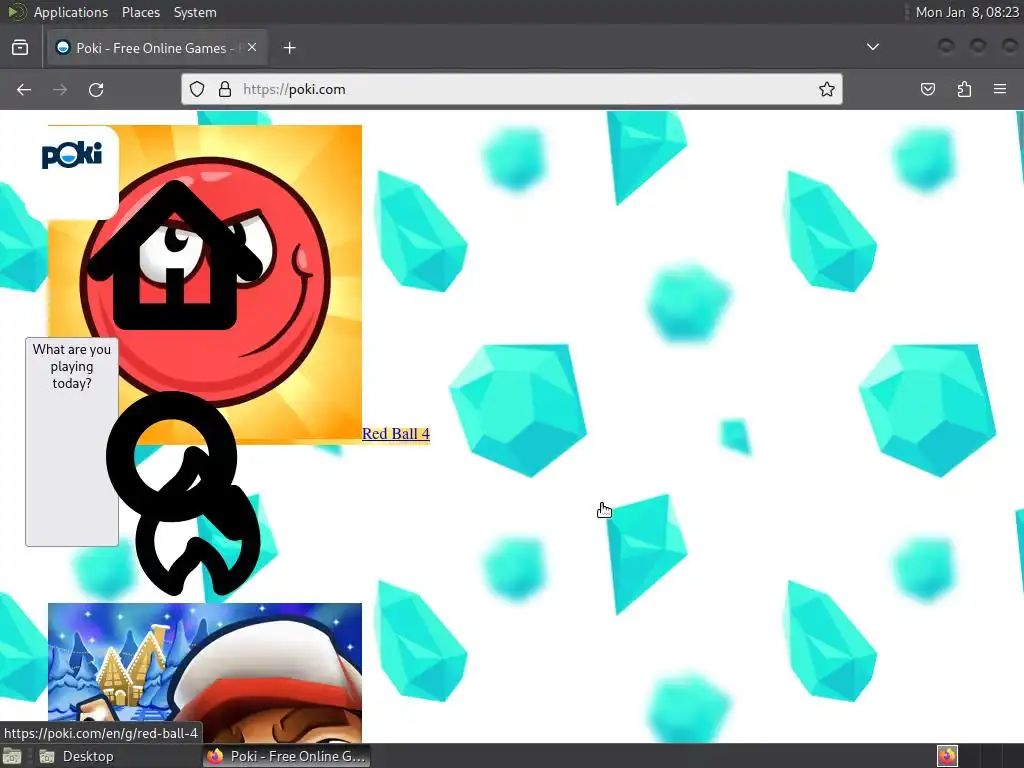The image size is (1024, 768).
Task: Open the Red Ball 4 link
Action: 396,434
